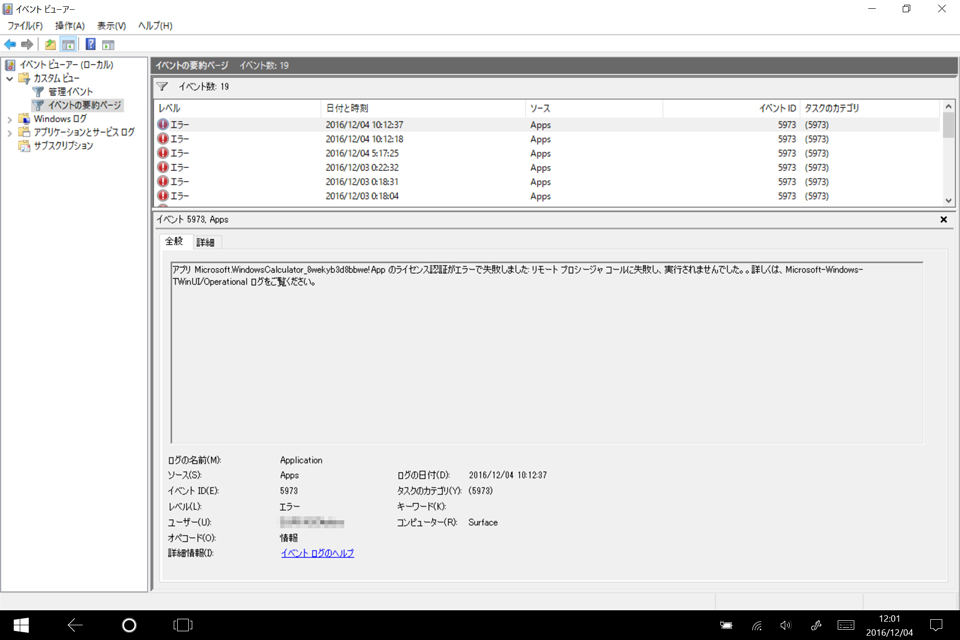The width and height of the screenshot is (960, 640).
Task: Sort by the 日付と時刻 column header
Action: point(422,108)
